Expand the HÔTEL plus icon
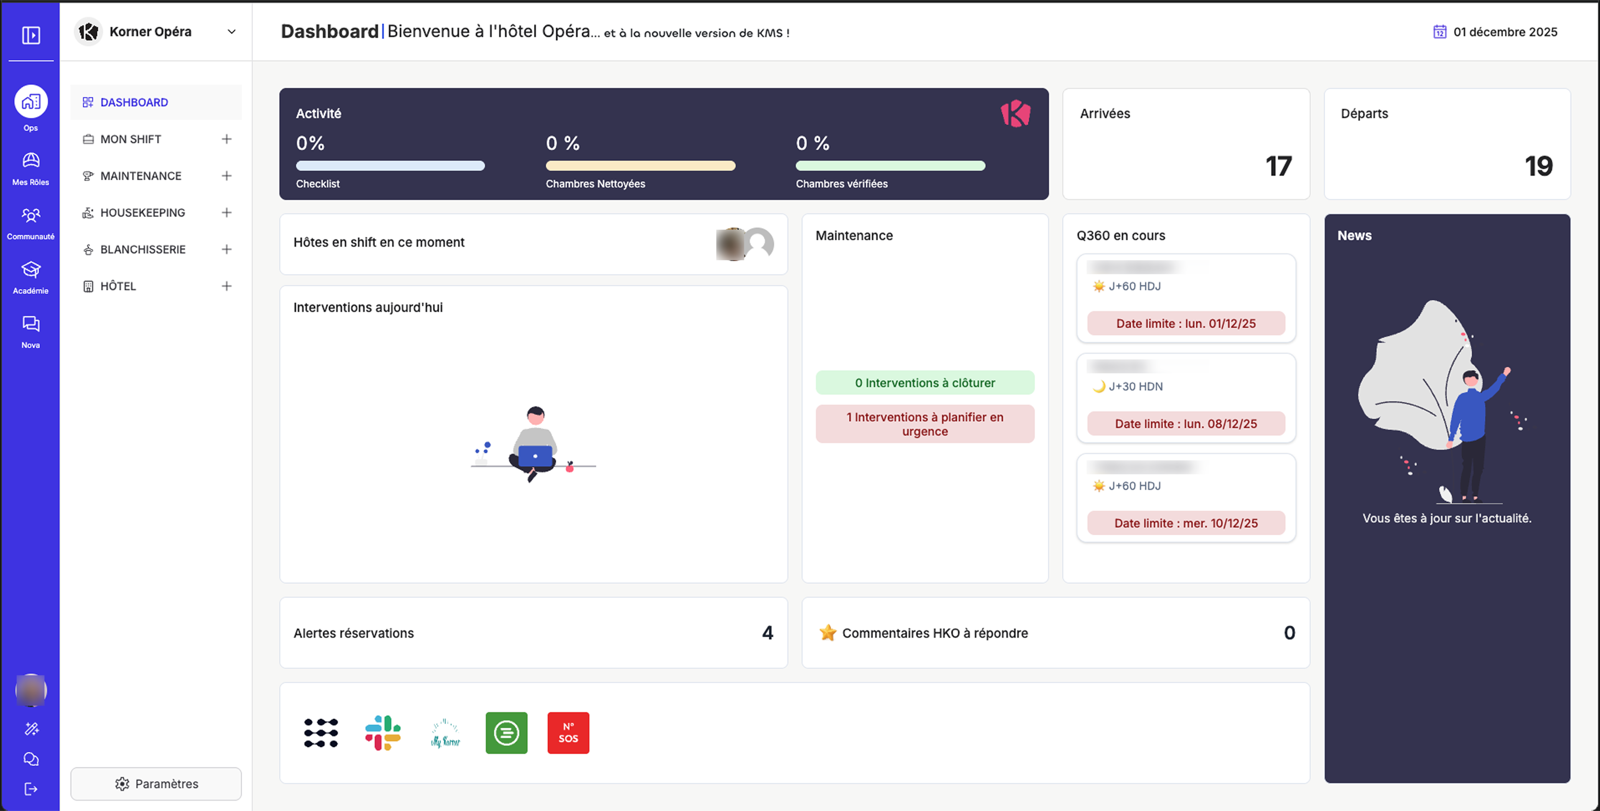 pos(227,286)
